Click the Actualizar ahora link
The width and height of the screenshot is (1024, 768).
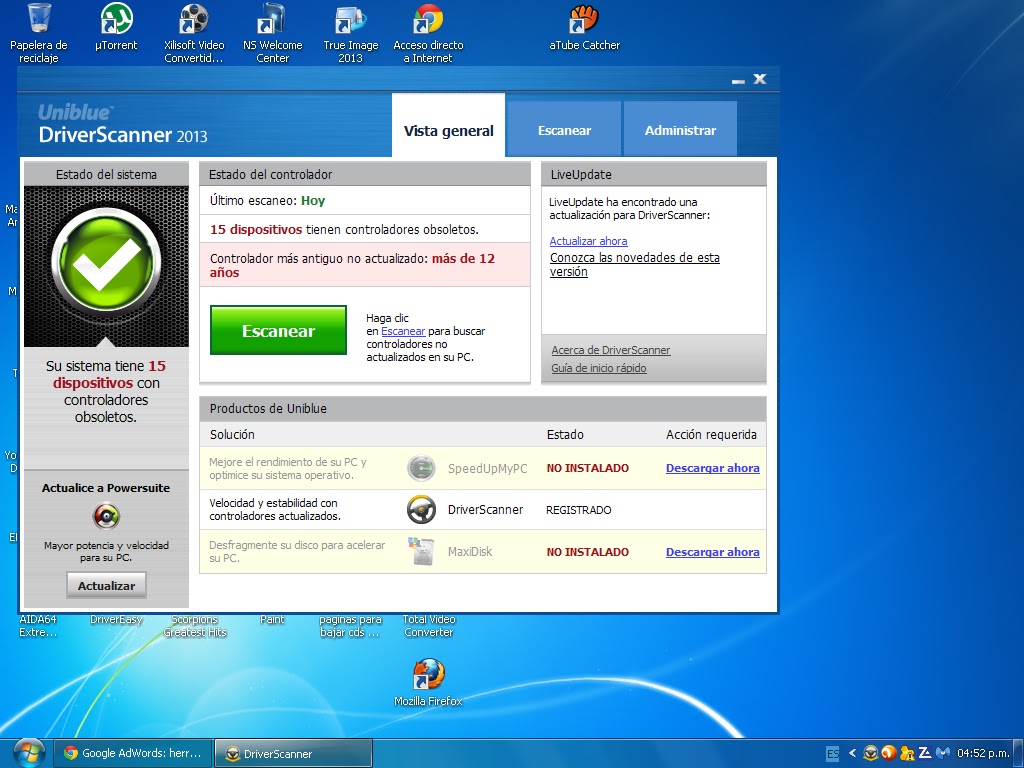(588, 241)
